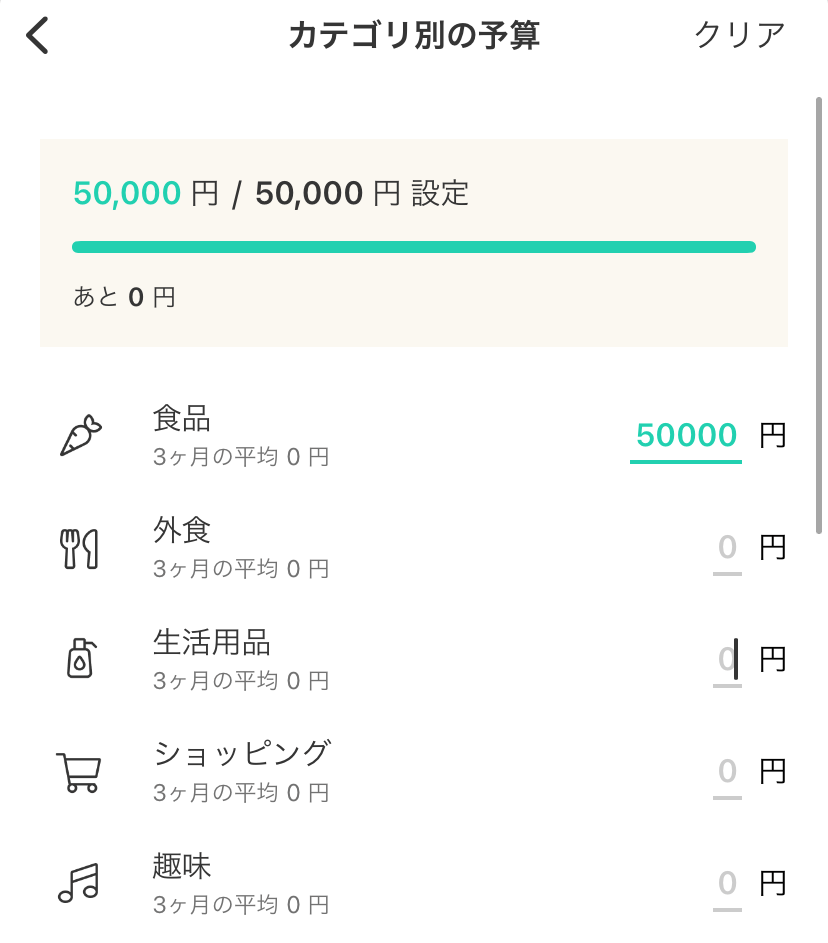Focus the 外食 budget amount field
The height and width of the screenshot is (943, 828).
[x=727, y=548]
